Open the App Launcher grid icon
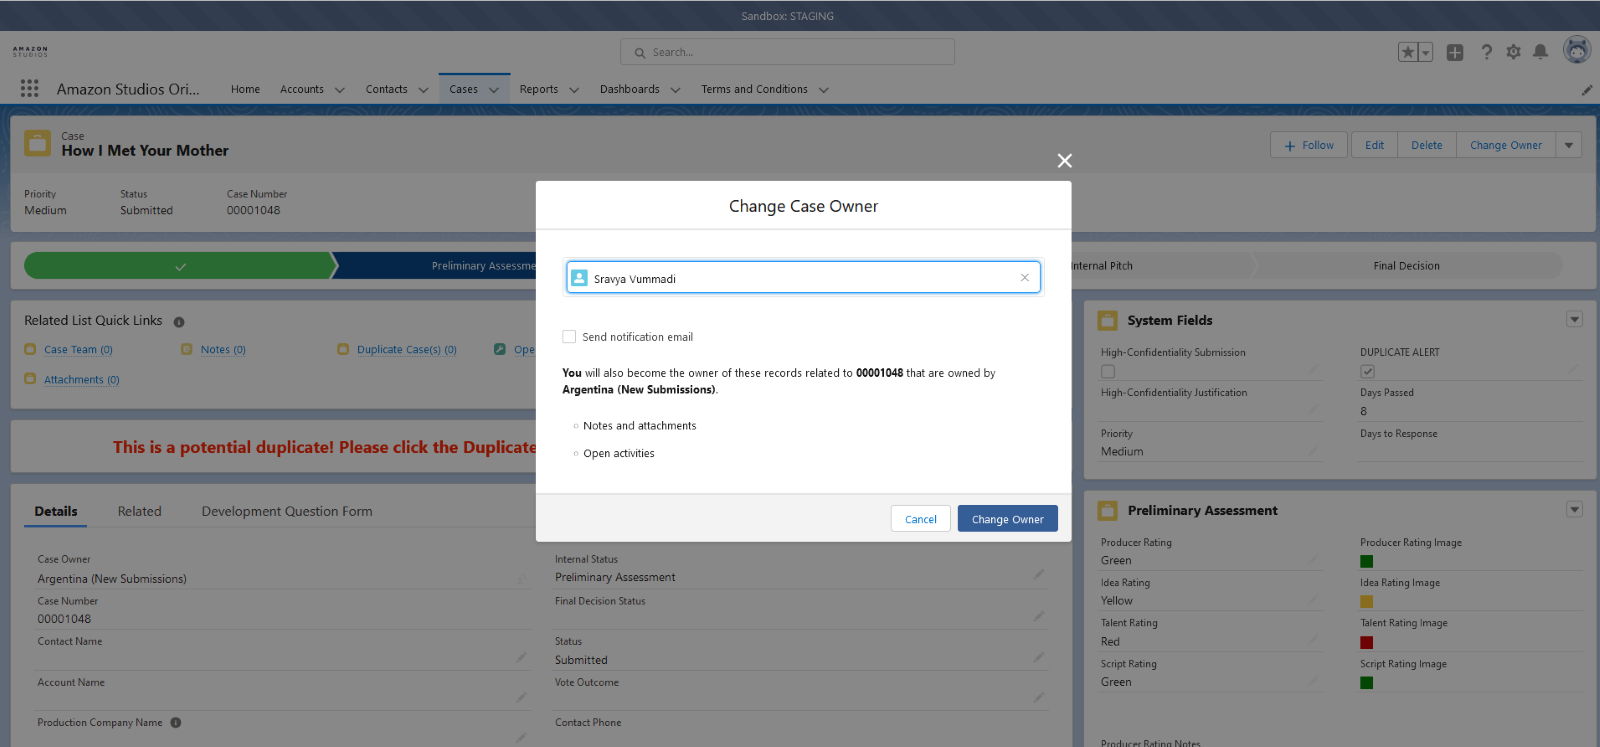This screenshot has height=747, width=1600. [x=30, y=88]
